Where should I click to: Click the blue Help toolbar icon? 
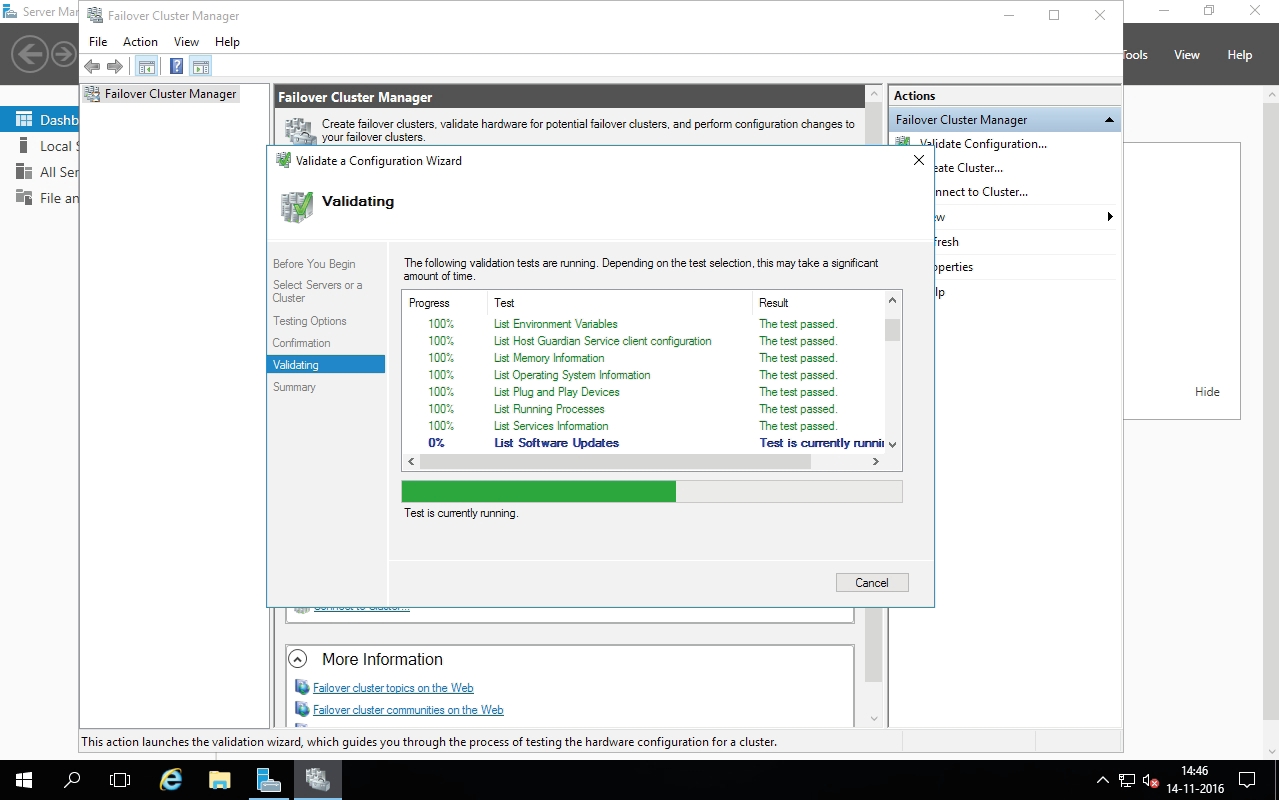pyautogui.click(x=176, y=67)
